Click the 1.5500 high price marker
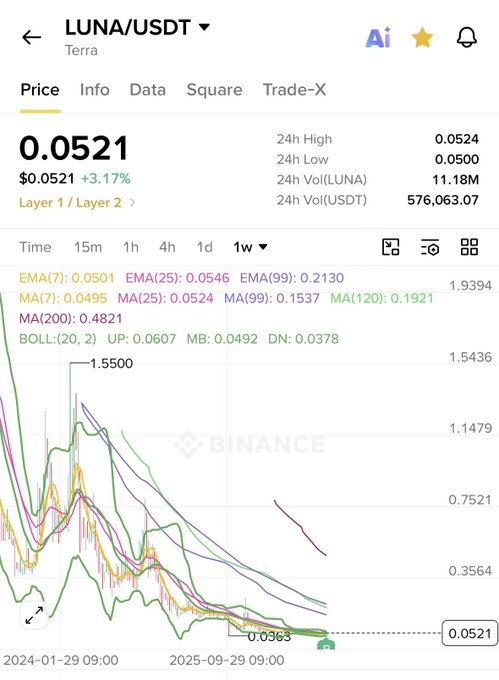This screenshot has width=499, height=680. [111, 363]
